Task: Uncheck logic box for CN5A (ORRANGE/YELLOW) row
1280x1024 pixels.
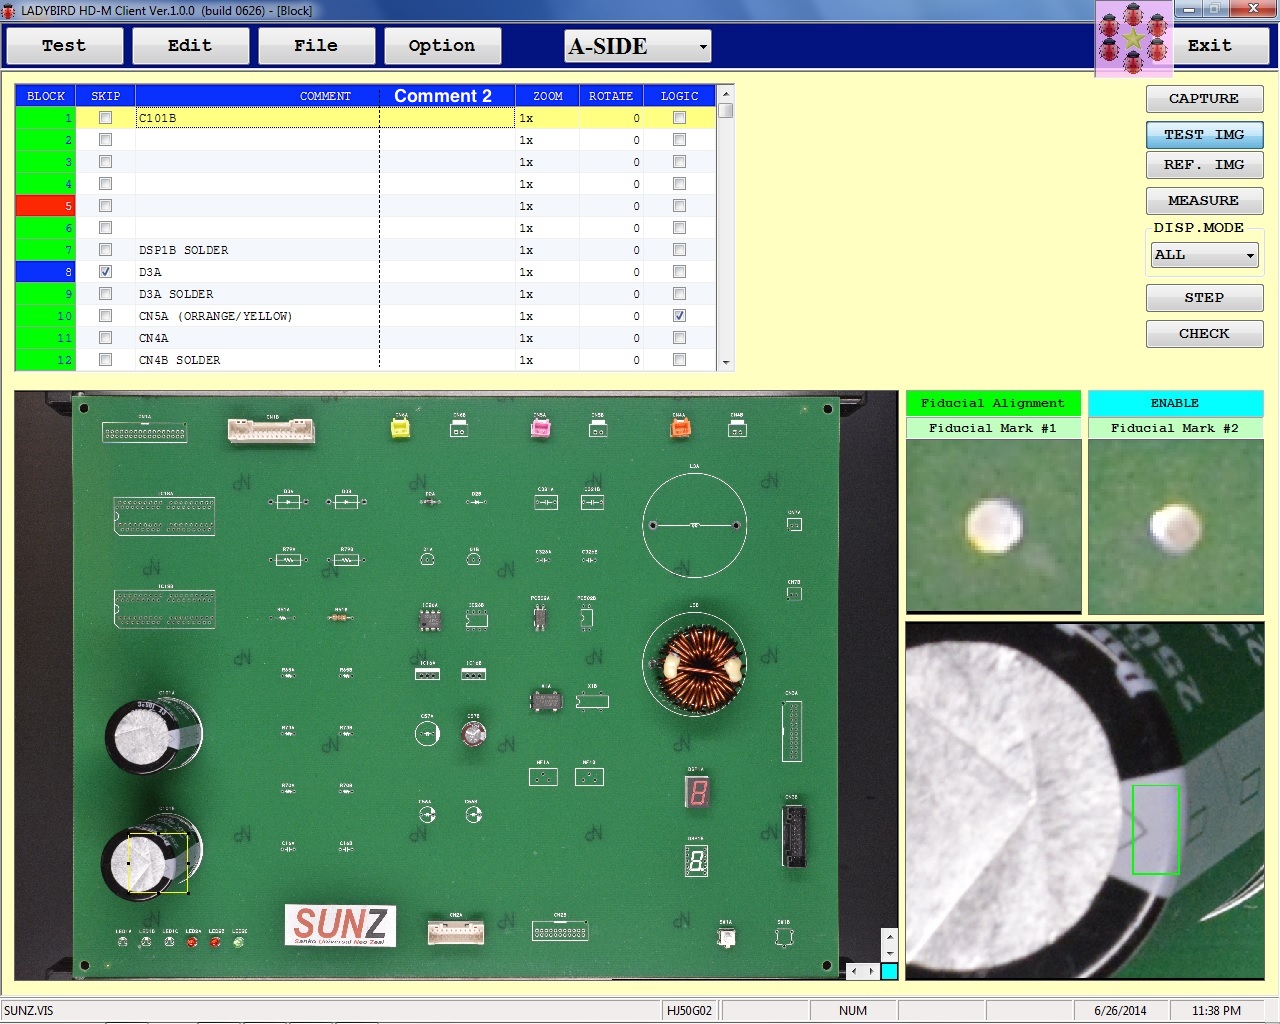Action: pyautogui.click(x=679, y=316)
